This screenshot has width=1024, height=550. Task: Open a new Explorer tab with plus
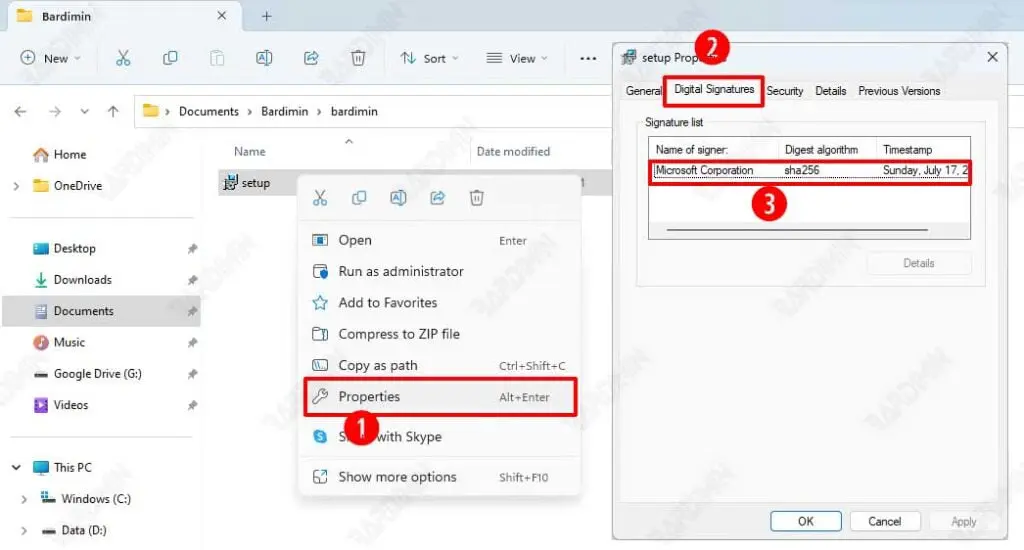(x=266, y=16)
